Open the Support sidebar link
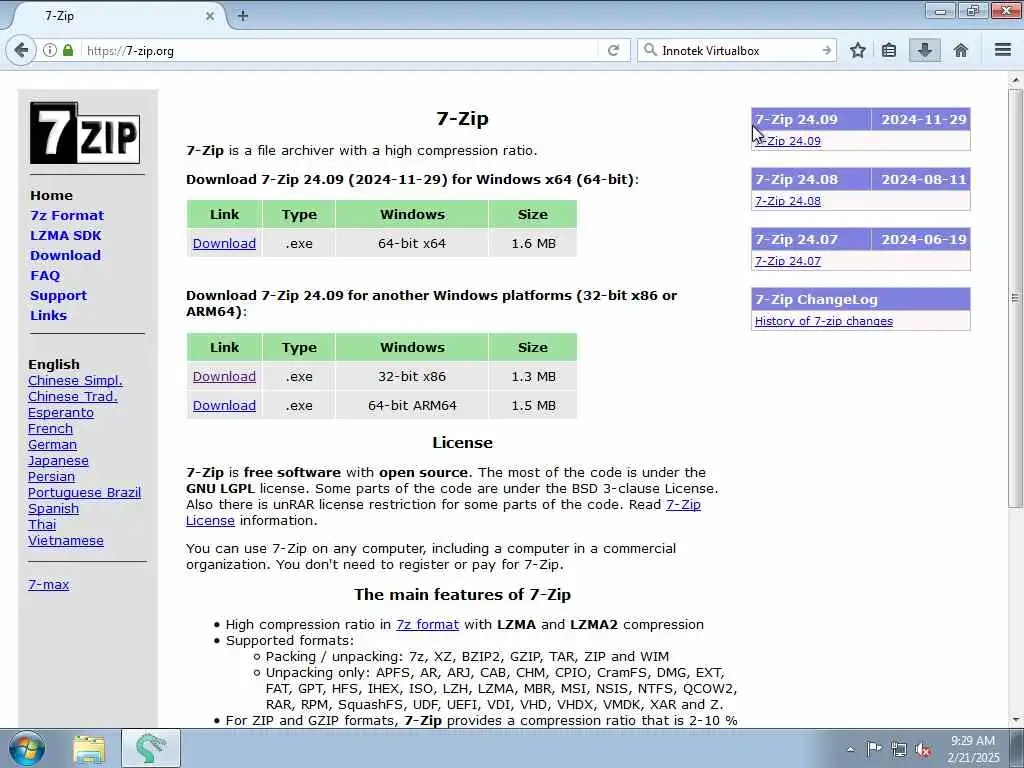 pyautogui.click(x=58, y=295)
